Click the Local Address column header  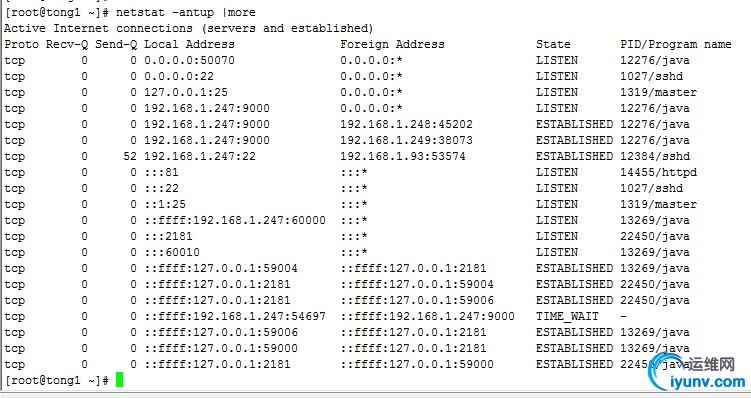pos(189,45)
